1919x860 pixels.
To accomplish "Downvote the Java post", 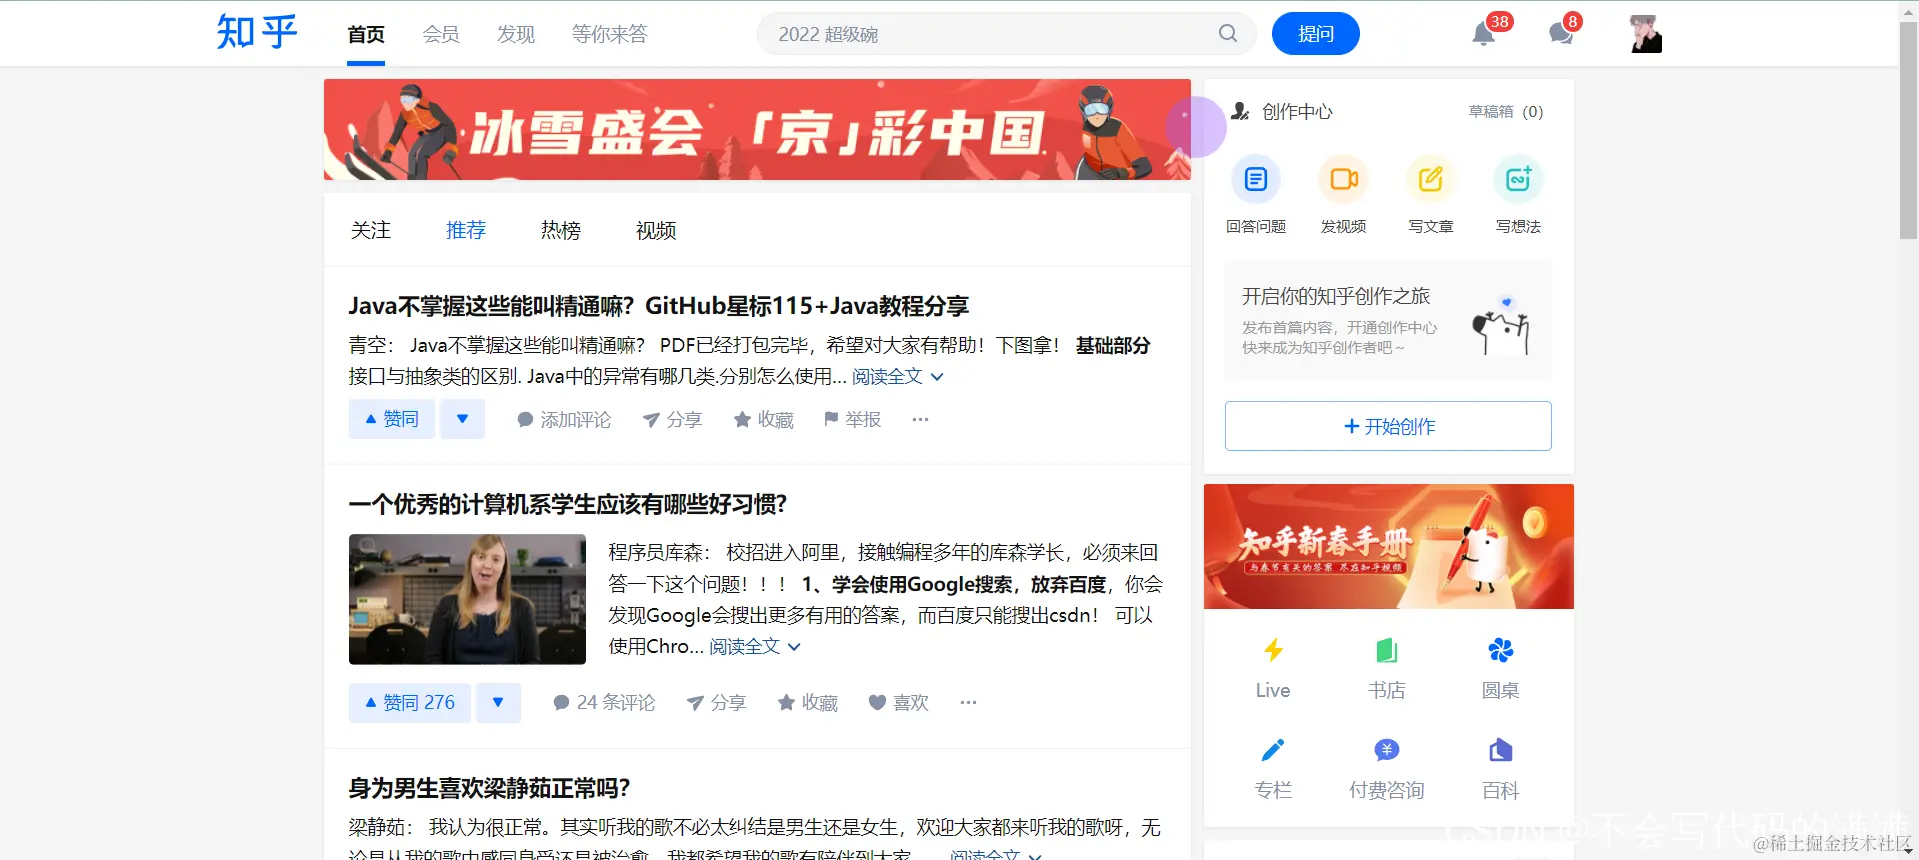I will pyautogui.click(x=463, y=419).
